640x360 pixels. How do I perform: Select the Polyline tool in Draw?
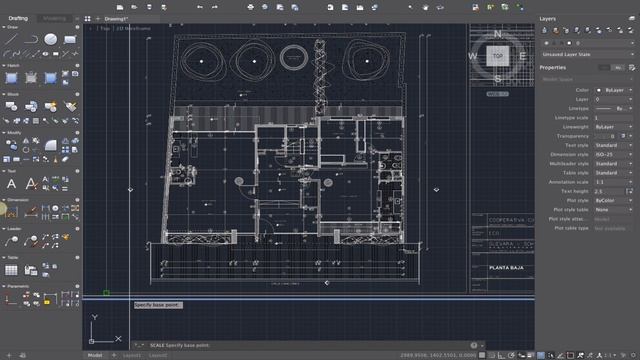tap(31, 39)
